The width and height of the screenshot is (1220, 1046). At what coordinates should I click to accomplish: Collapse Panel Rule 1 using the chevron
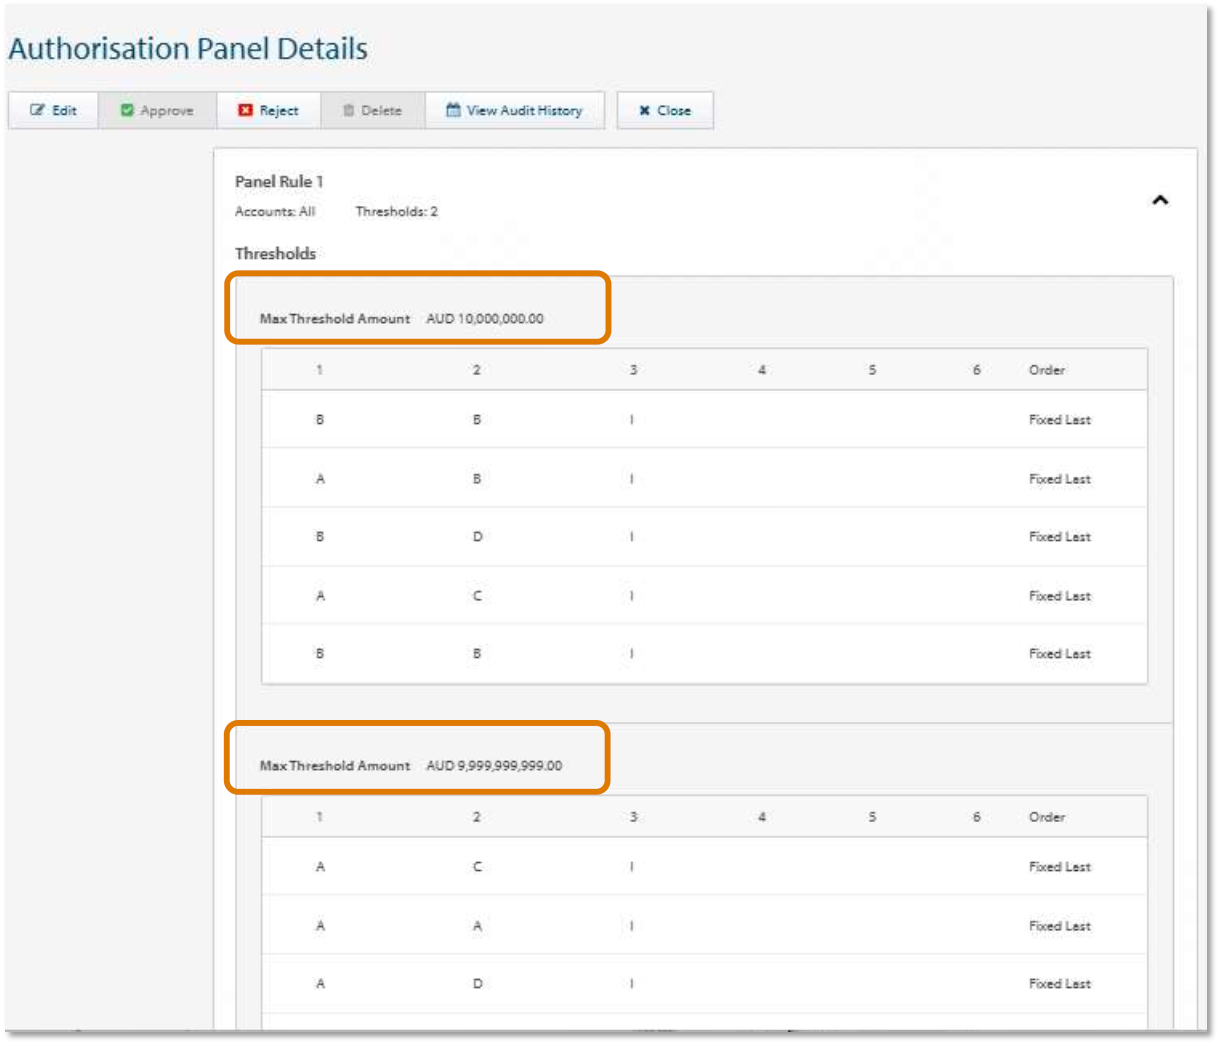(x=1160, y=200)
